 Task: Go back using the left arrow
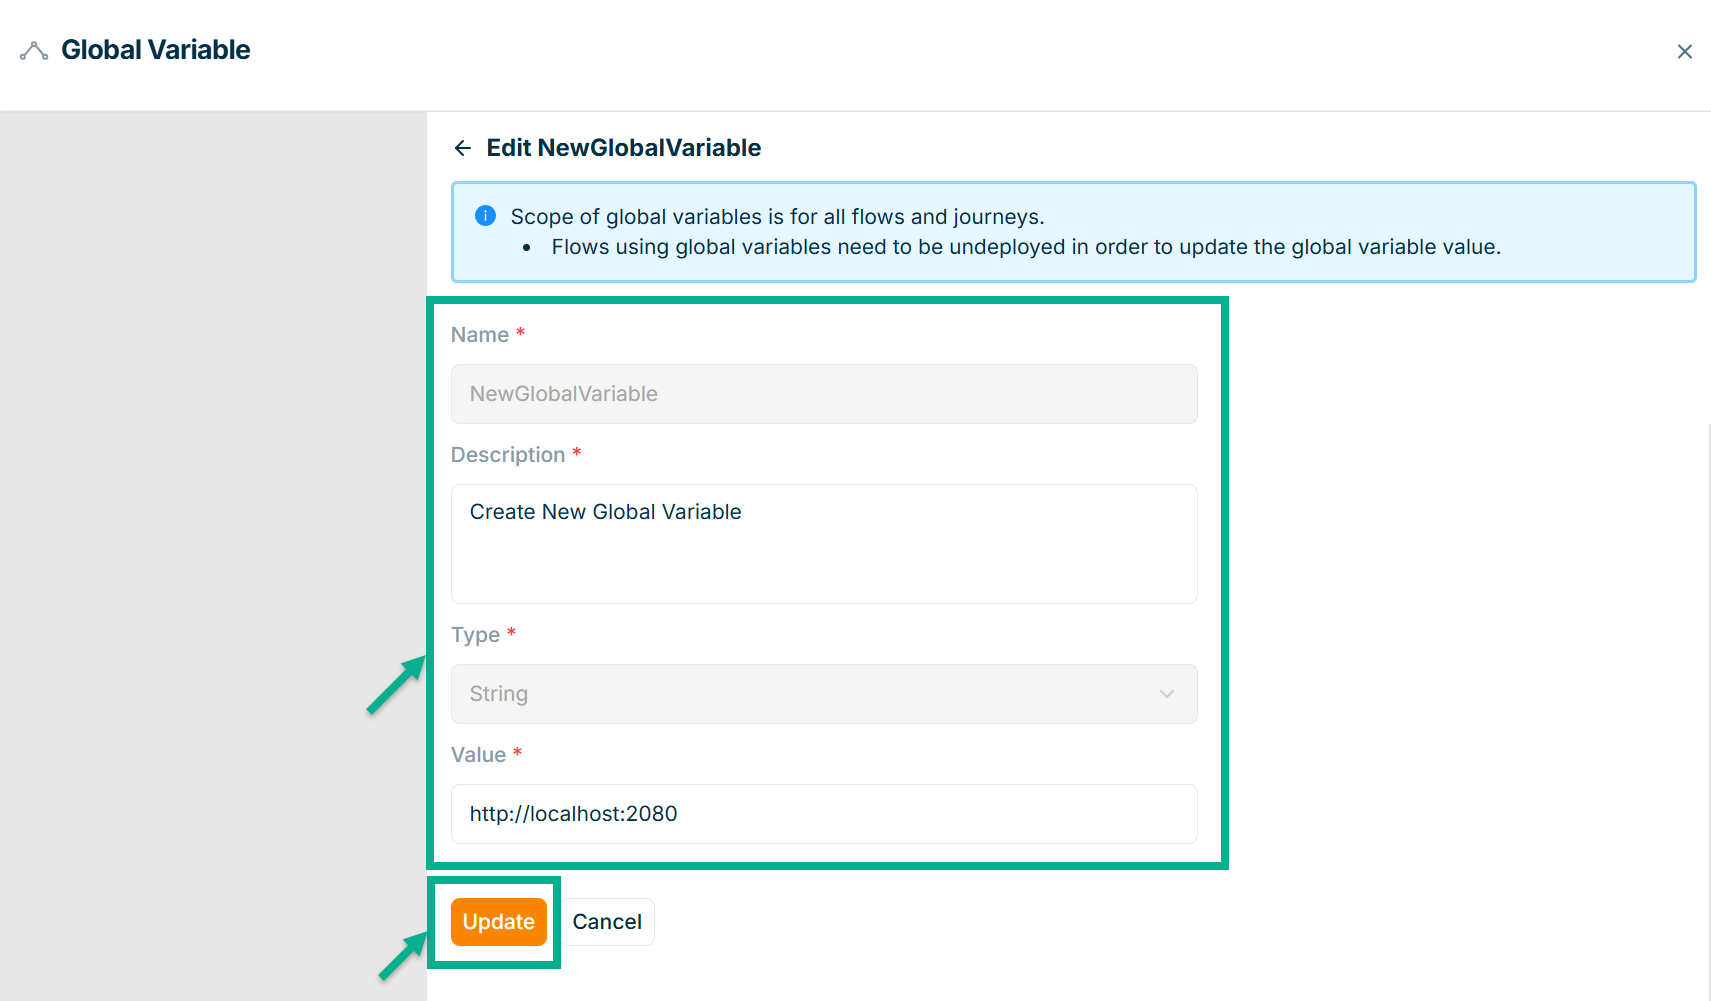[462, 148]
